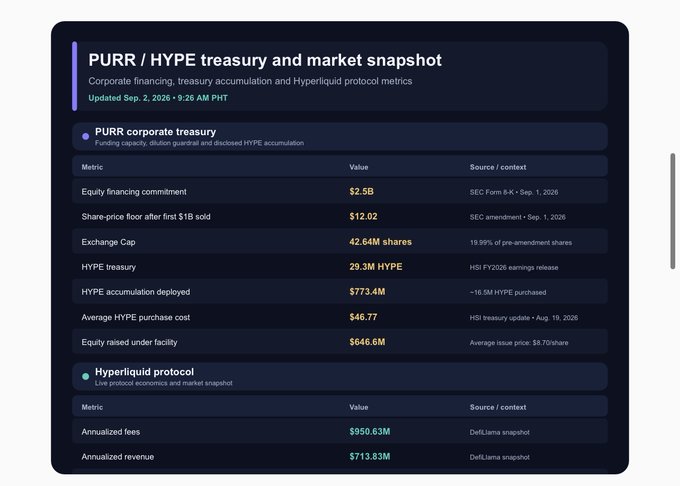Click the 'Average issue price: $8.70/share' note
Image resolution: width=680 pixels, height=486 pixels.
(x=519, y=343)
